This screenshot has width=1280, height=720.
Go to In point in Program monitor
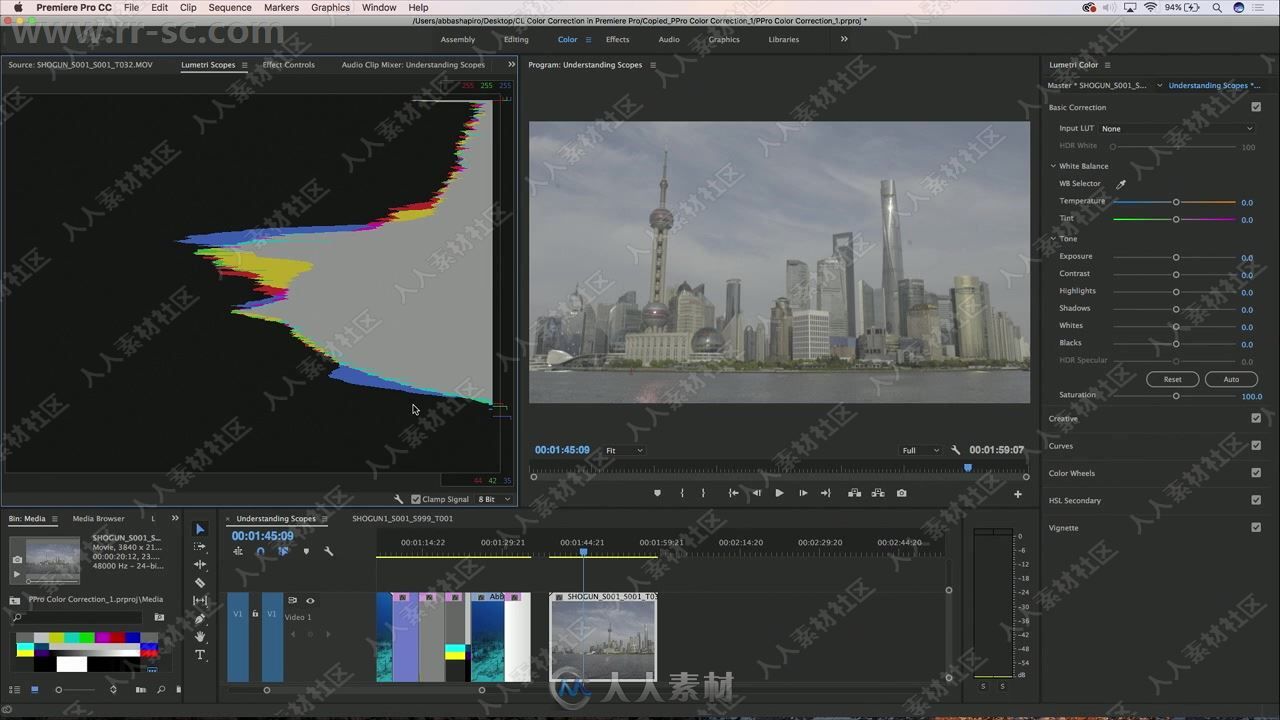click(x=733, y=493)
